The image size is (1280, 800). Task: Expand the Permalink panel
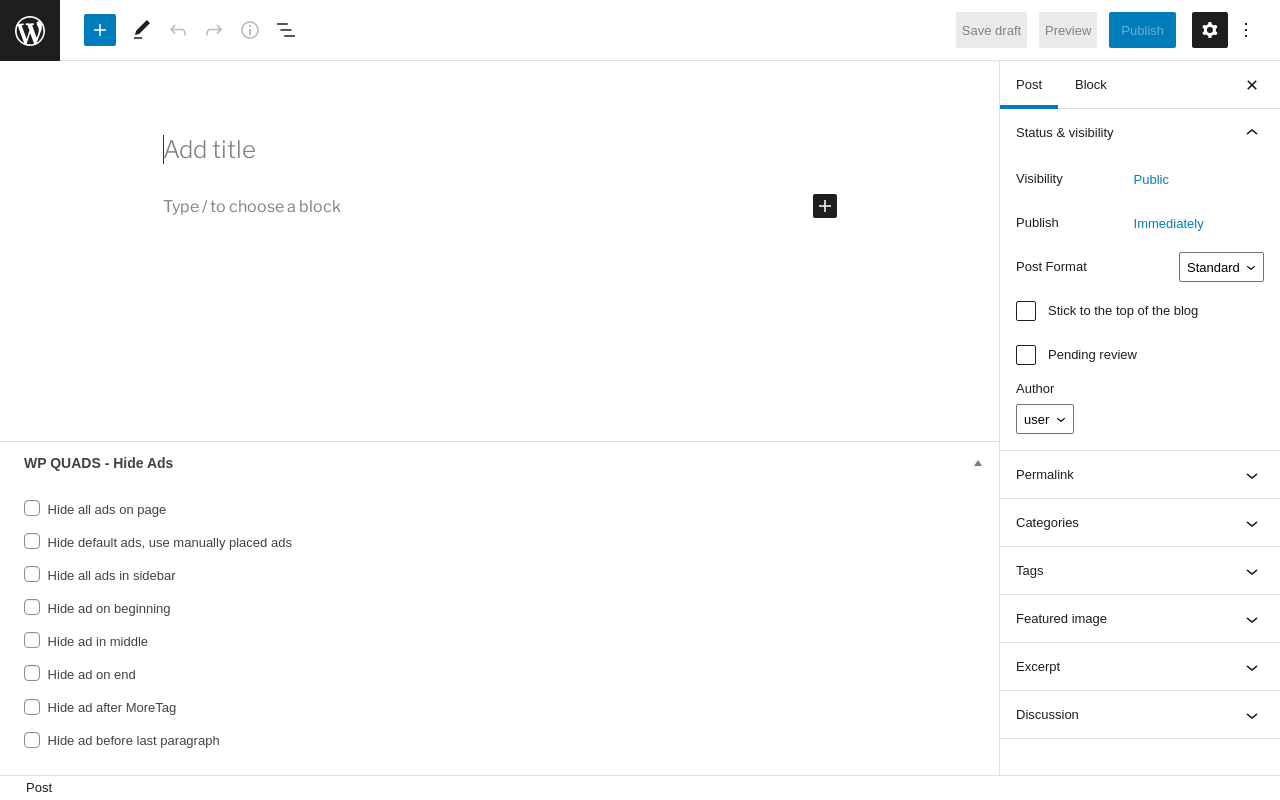[x=1140, y=475]
